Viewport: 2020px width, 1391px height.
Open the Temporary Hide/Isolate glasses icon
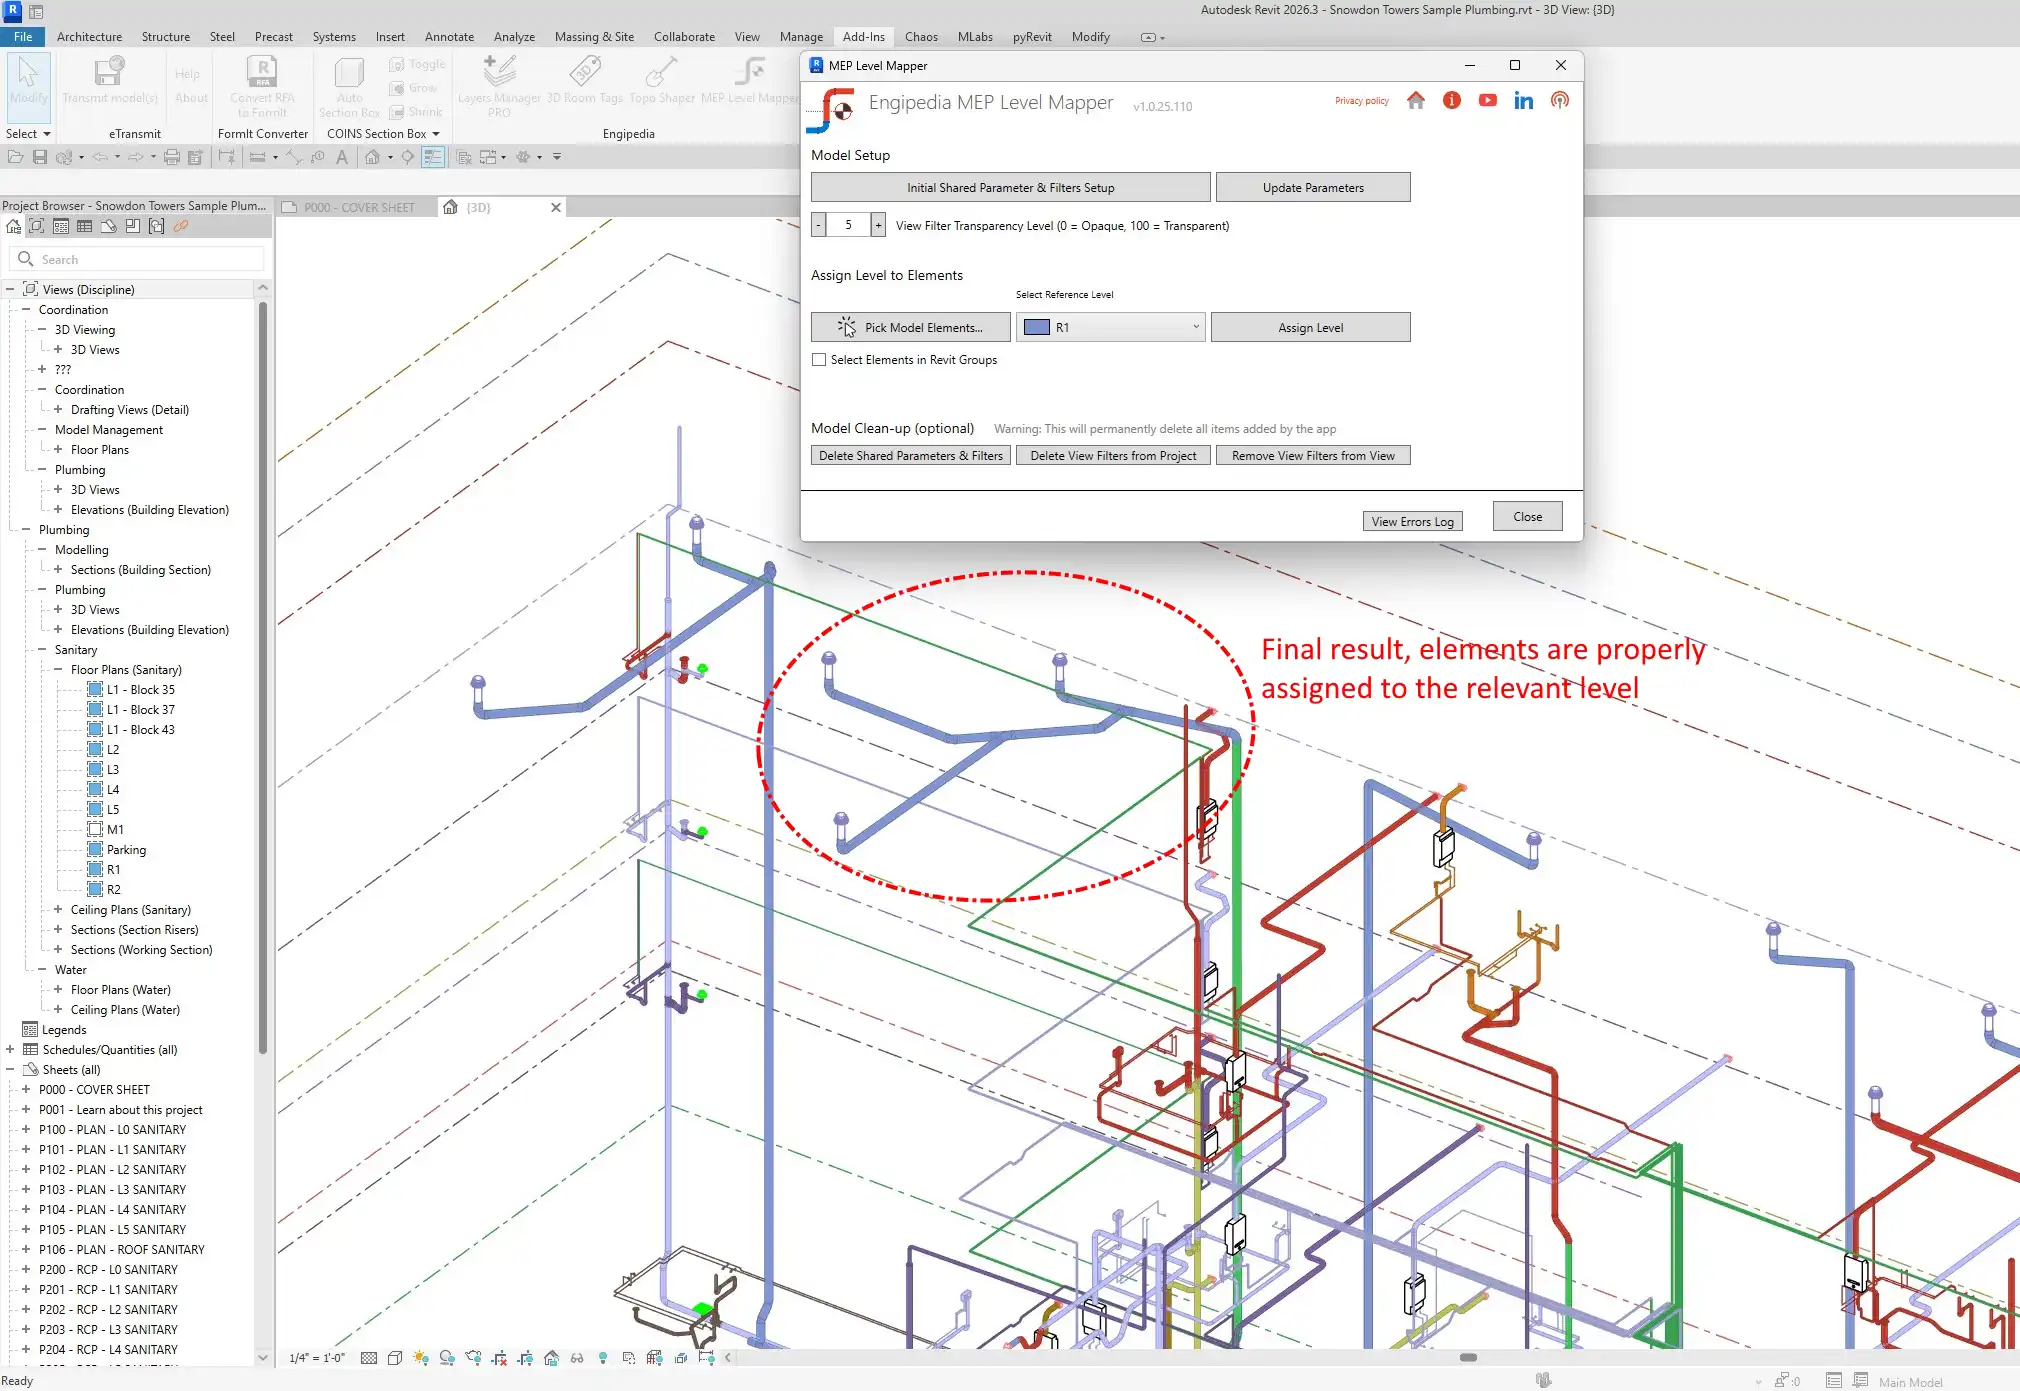[577, 1358]
